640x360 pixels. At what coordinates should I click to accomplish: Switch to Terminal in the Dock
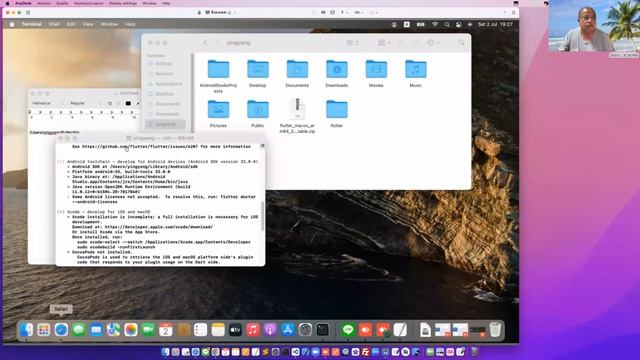tap(322, 330)
